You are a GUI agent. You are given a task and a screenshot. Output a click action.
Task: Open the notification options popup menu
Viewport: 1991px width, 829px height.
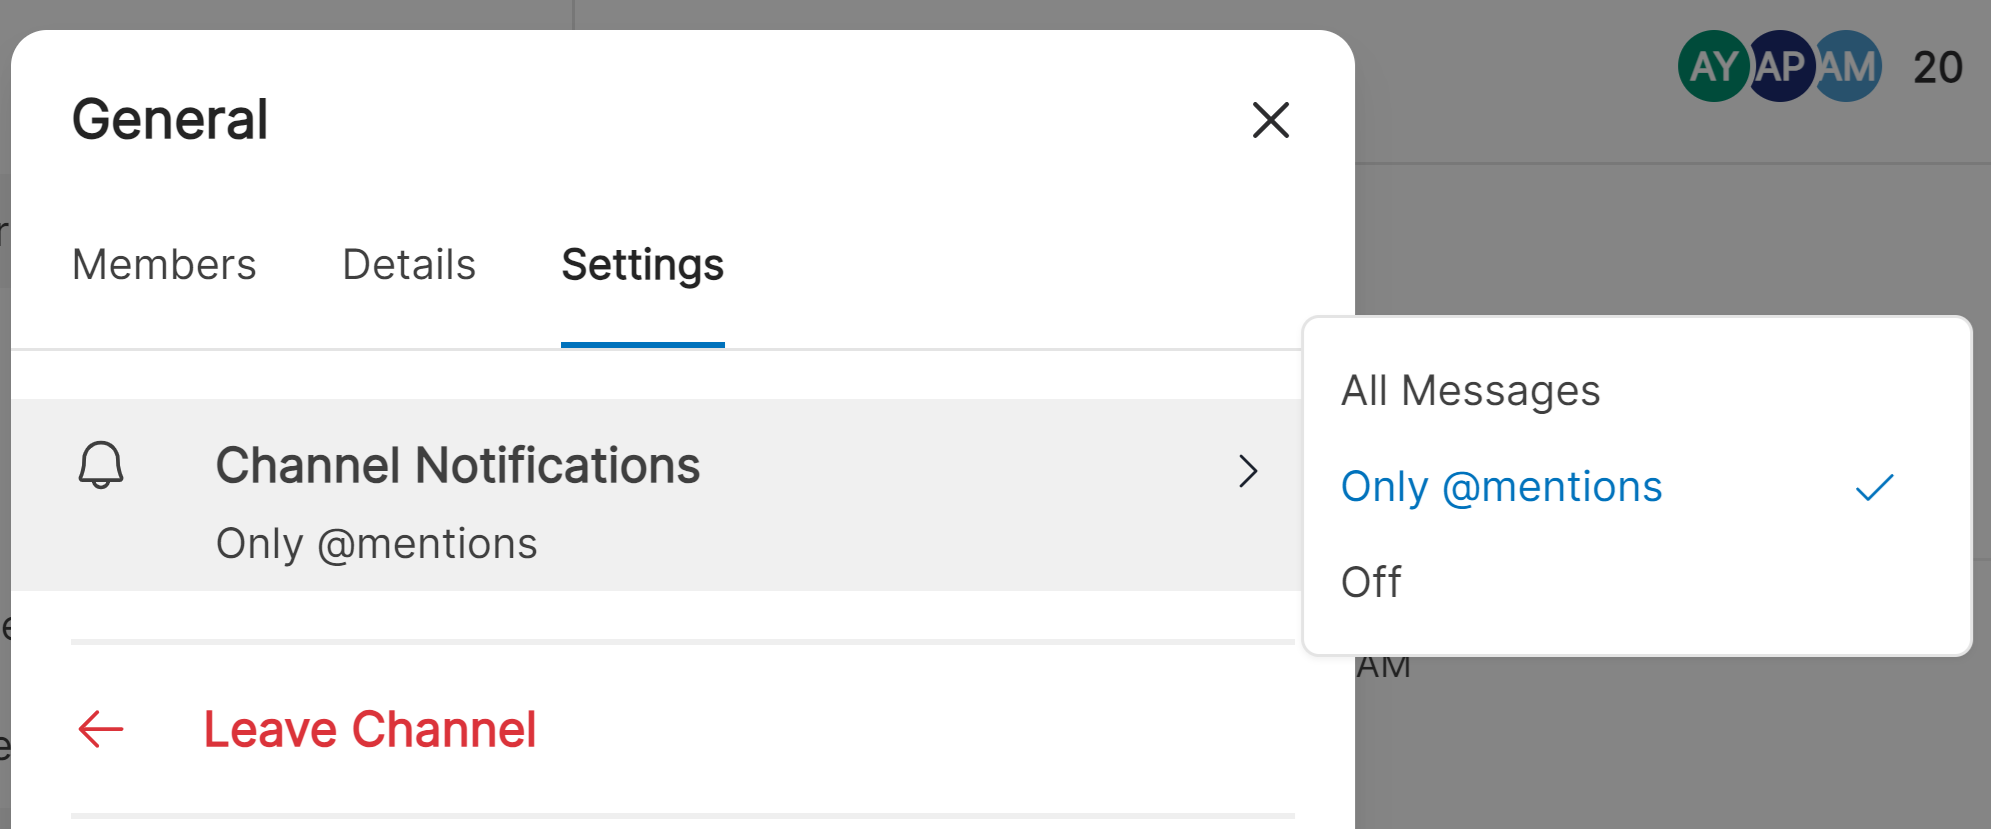pyautogui.click(x=458, y=465)
